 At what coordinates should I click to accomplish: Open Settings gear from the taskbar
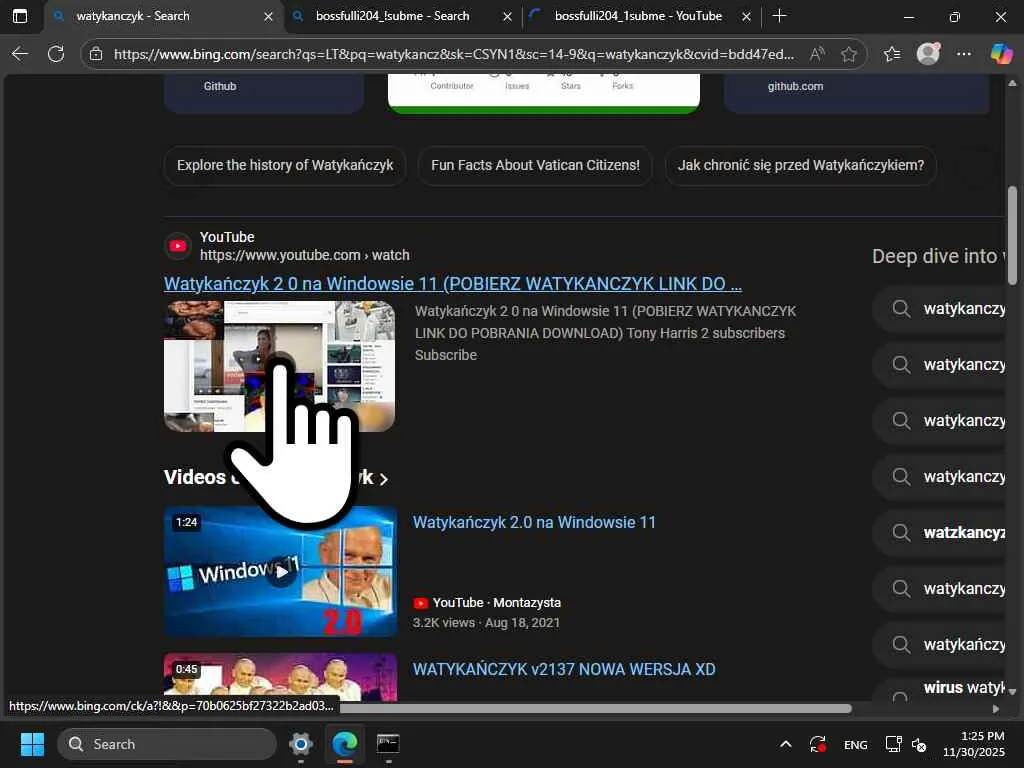tap(301, 744)
